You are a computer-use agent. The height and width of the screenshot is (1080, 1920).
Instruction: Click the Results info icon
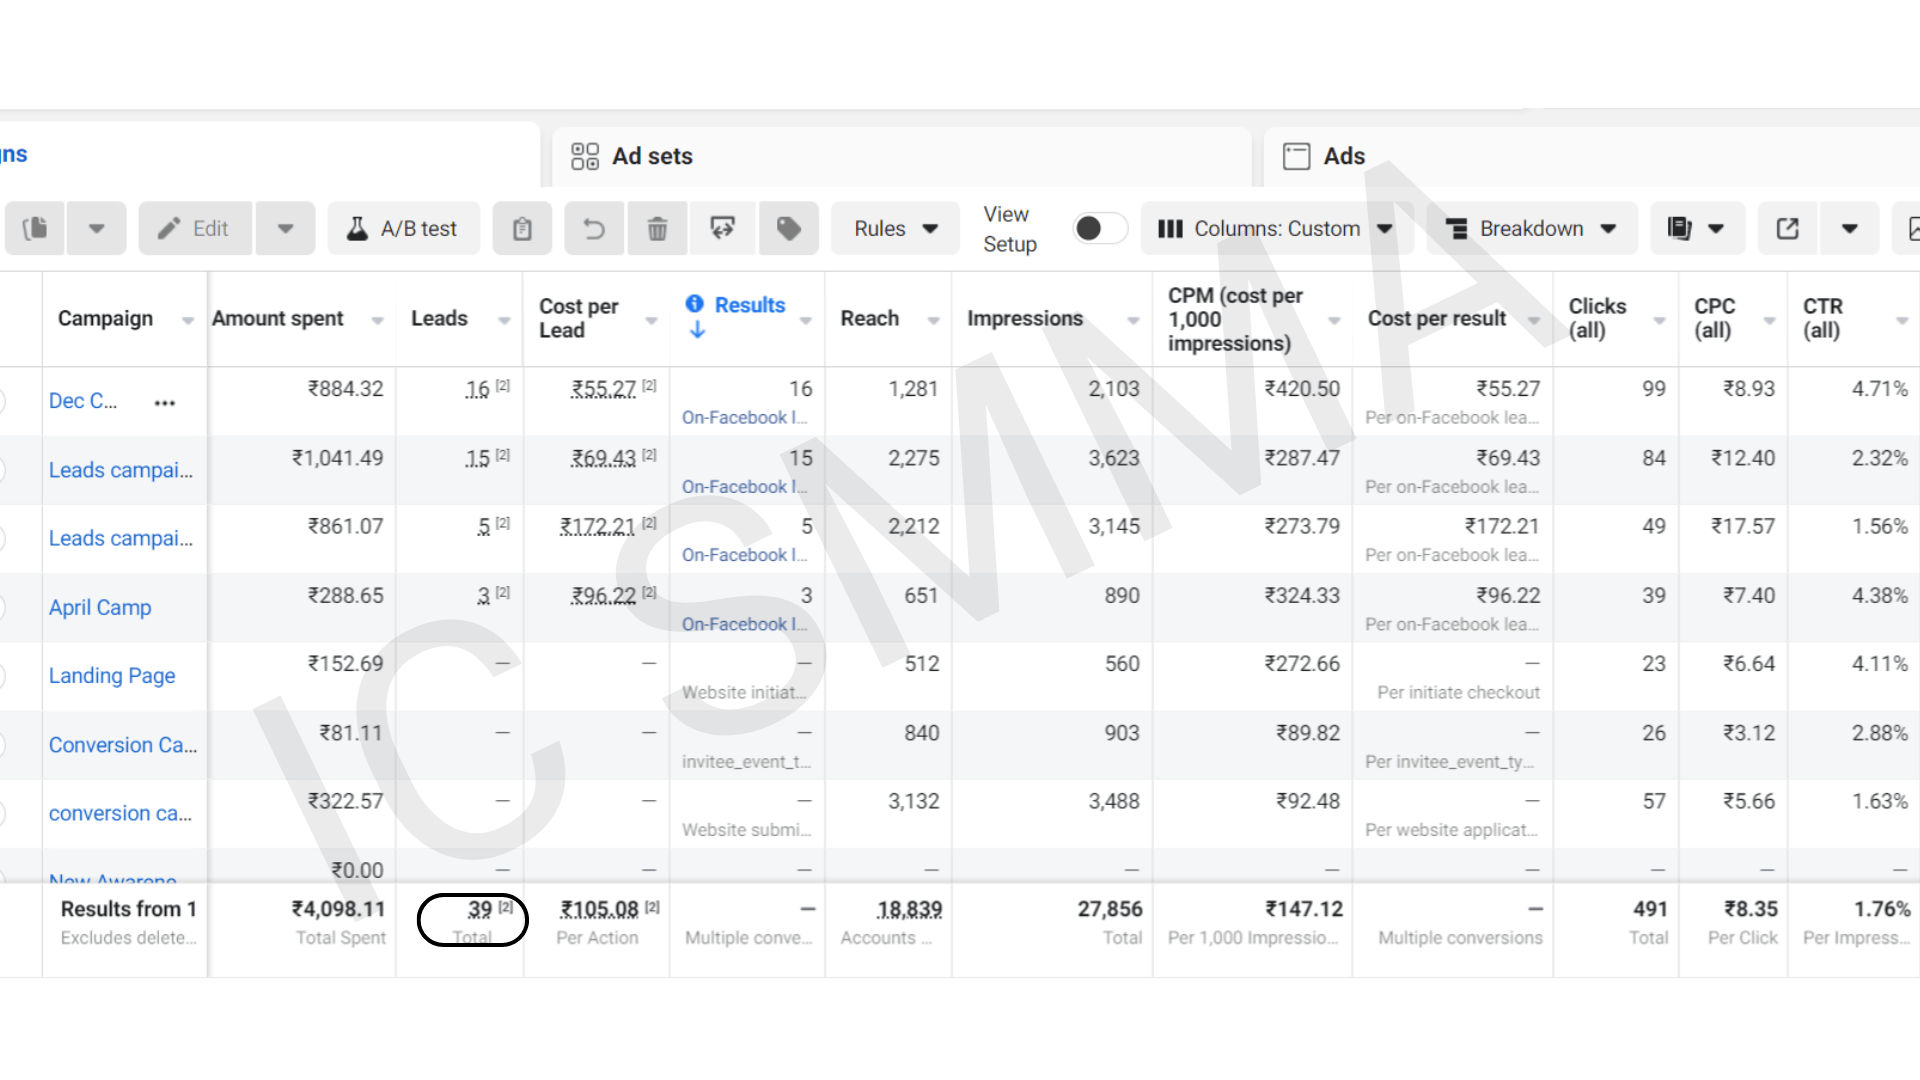click(695, 304)
